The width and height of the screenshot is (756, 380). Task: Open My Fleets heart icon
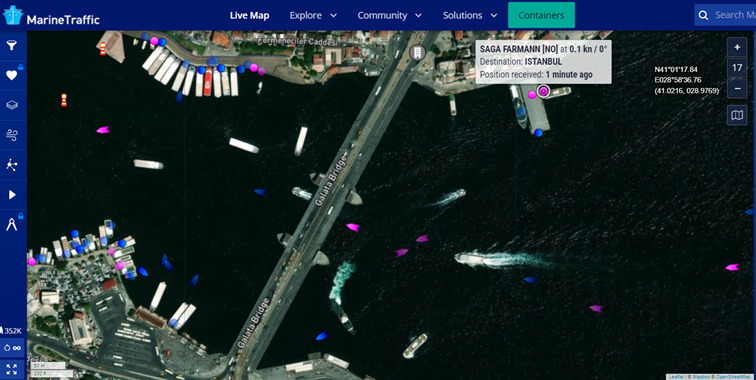click(12, 75)
